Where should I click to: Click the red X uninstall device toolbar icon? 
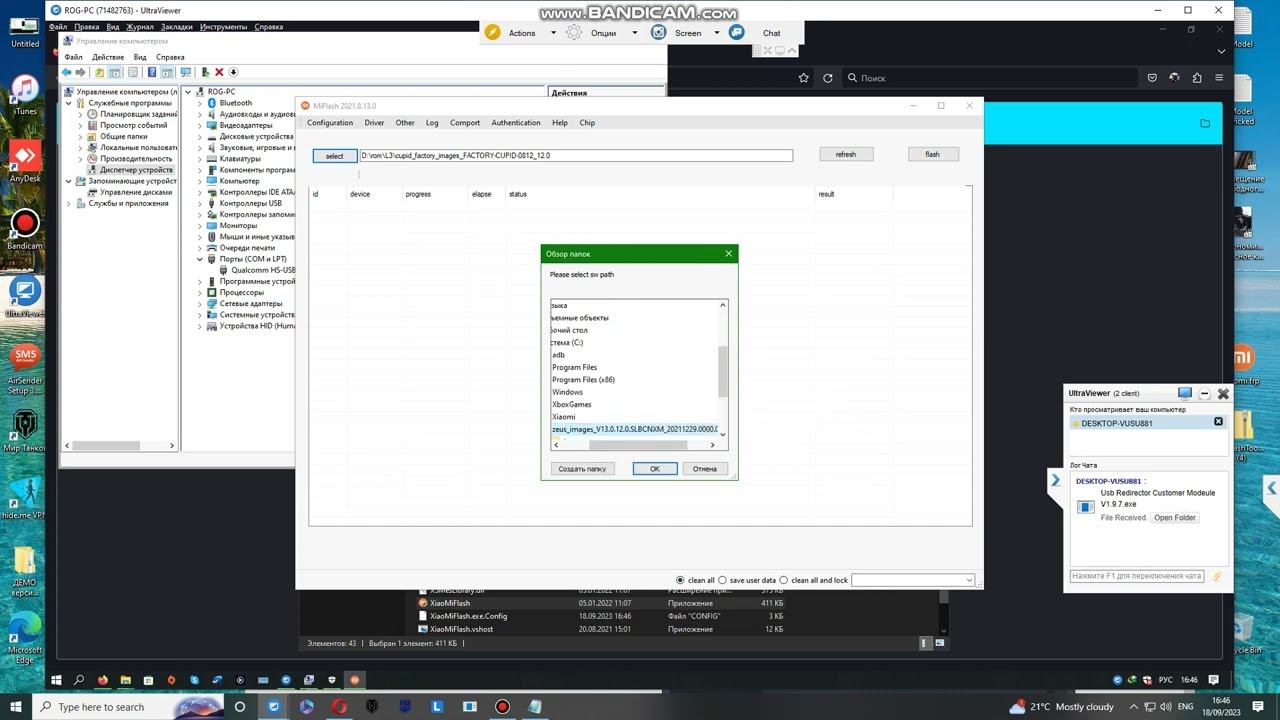[x=219, y=72]
